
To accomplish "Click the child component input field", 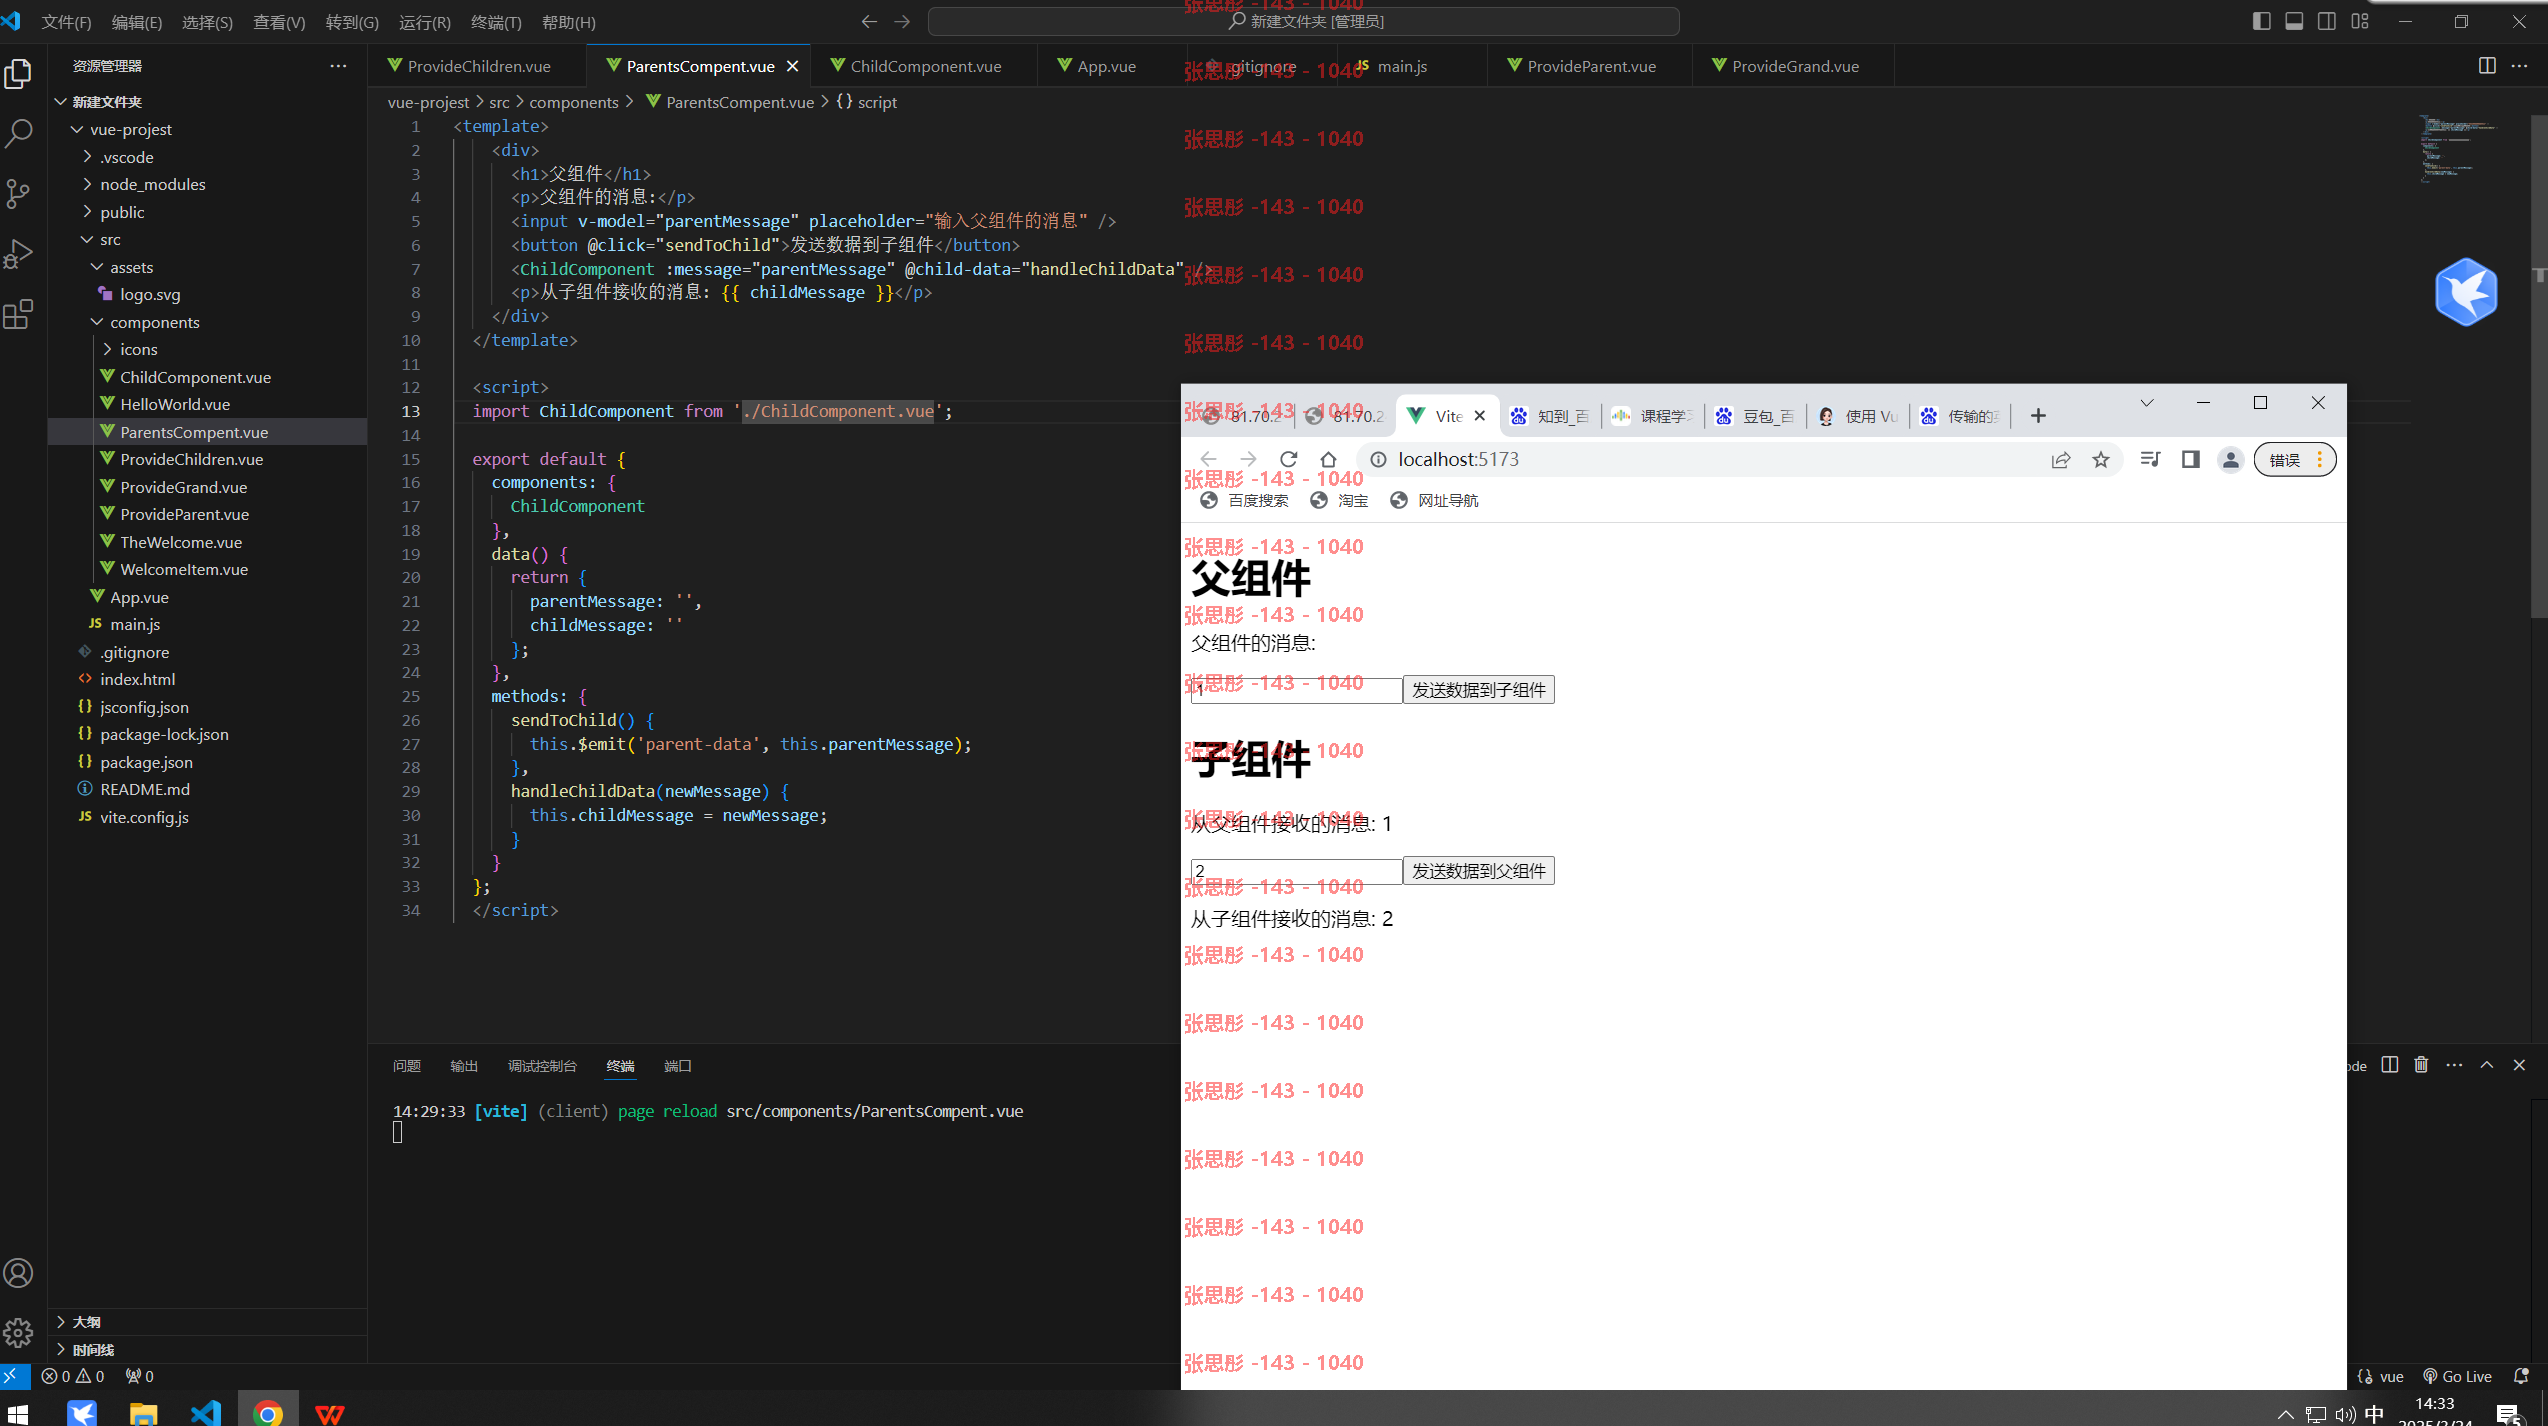I will 1296,871.
